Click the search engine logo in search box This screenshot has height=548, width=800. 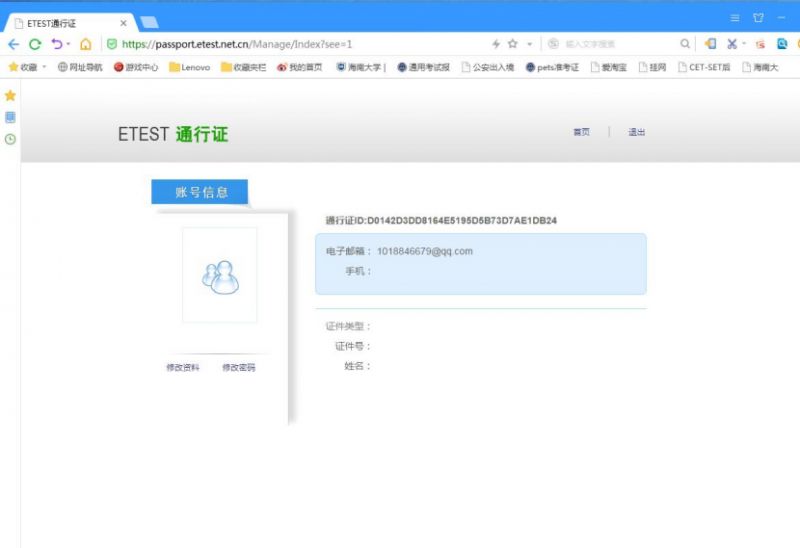point(553,44)
